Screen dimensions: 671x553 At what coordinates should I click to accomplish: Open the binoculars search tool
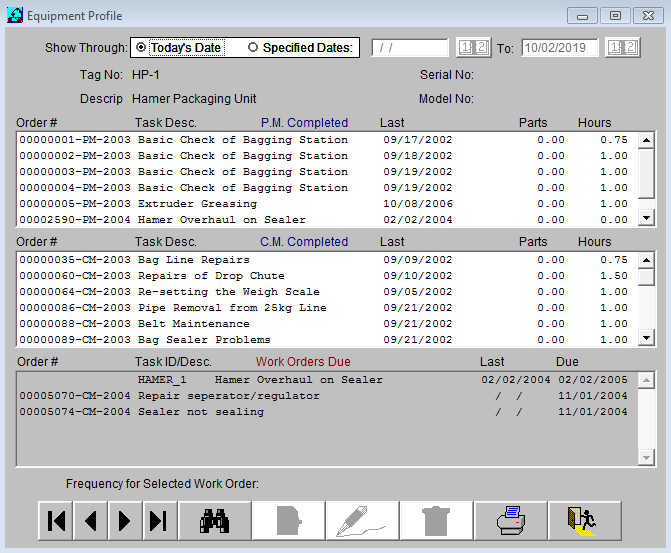pos(214,521)
